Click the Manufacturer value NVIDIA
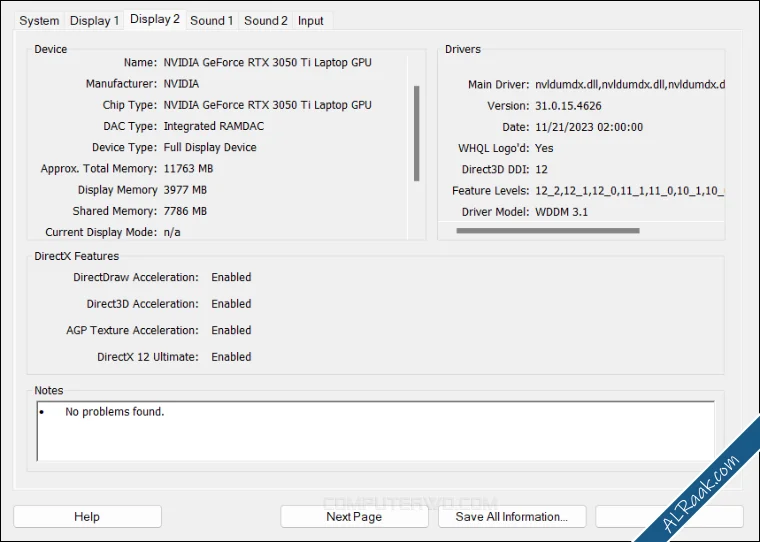 181,84
